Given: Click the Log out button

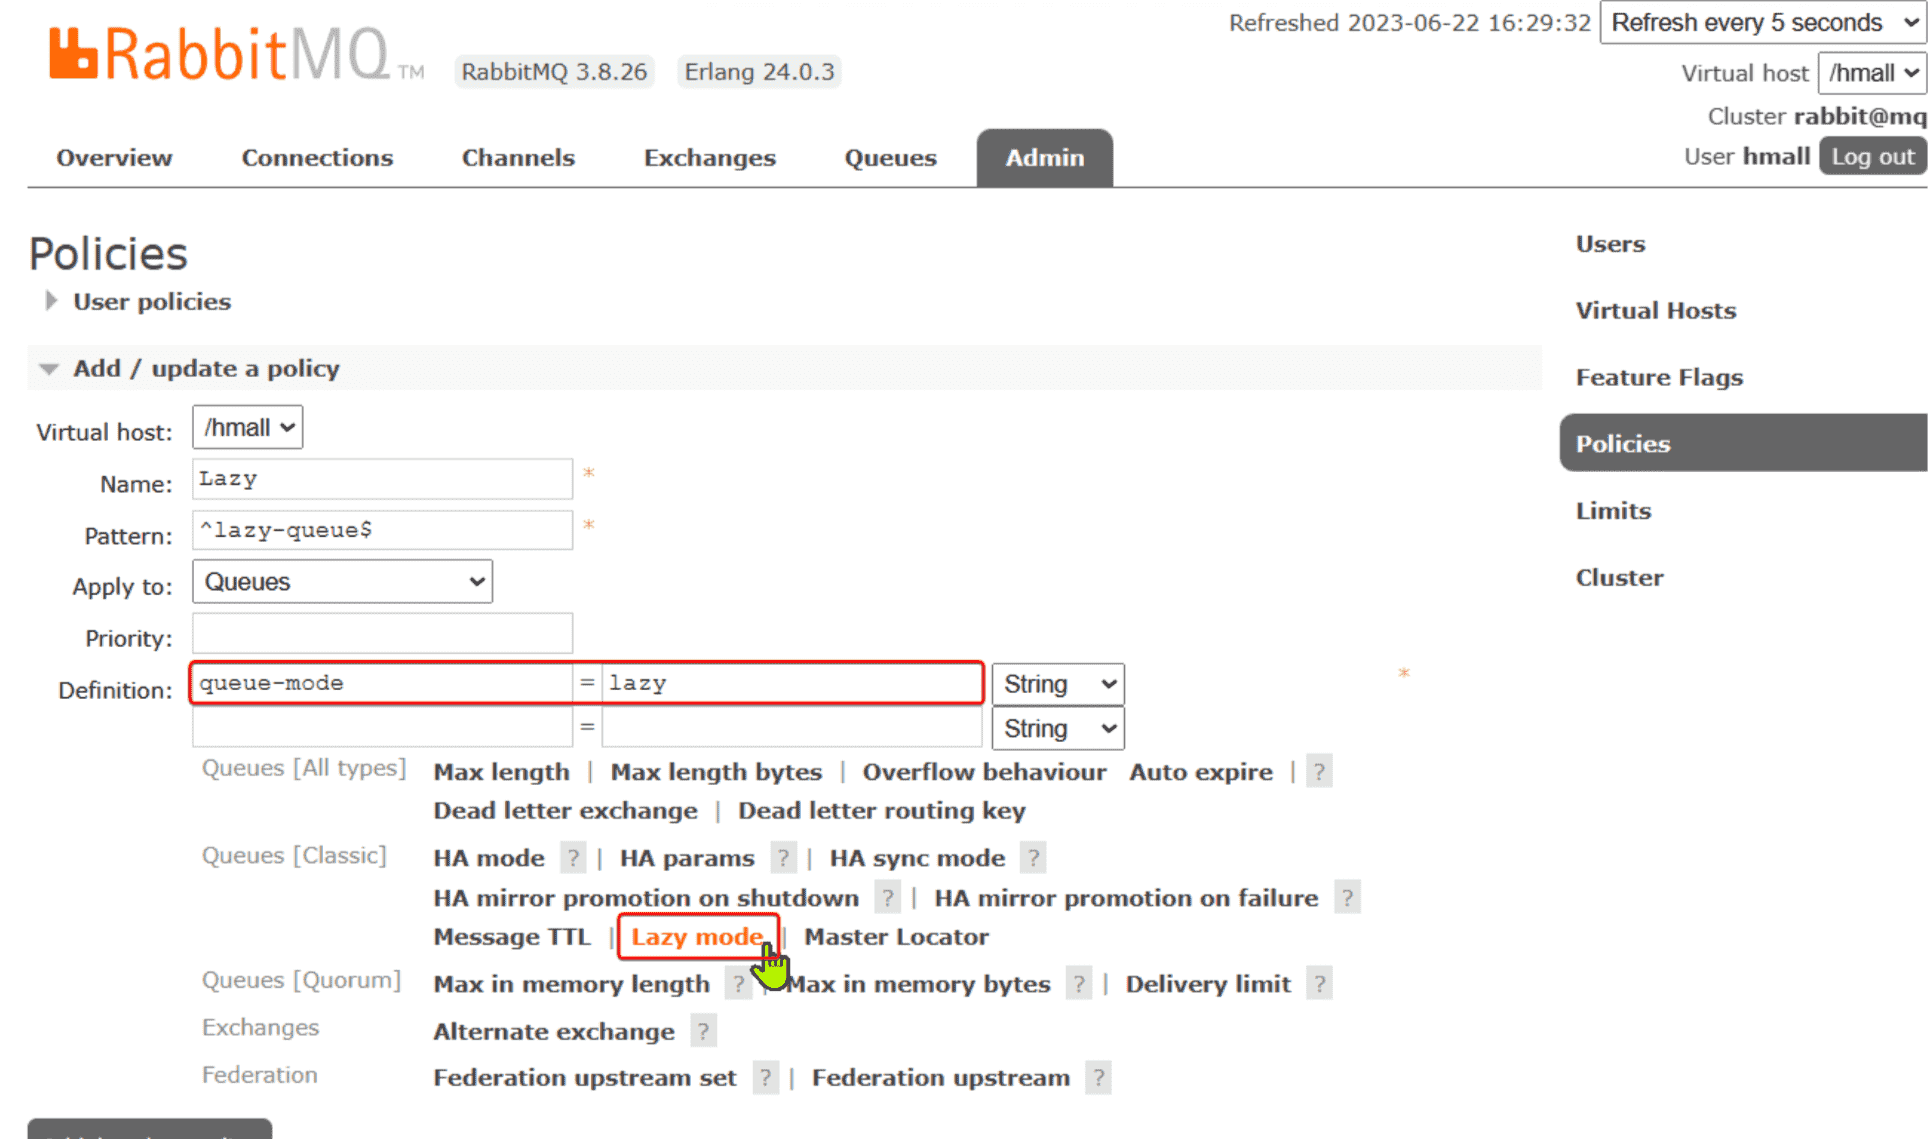Looking at the screenshot, I should coord(1871,157).
